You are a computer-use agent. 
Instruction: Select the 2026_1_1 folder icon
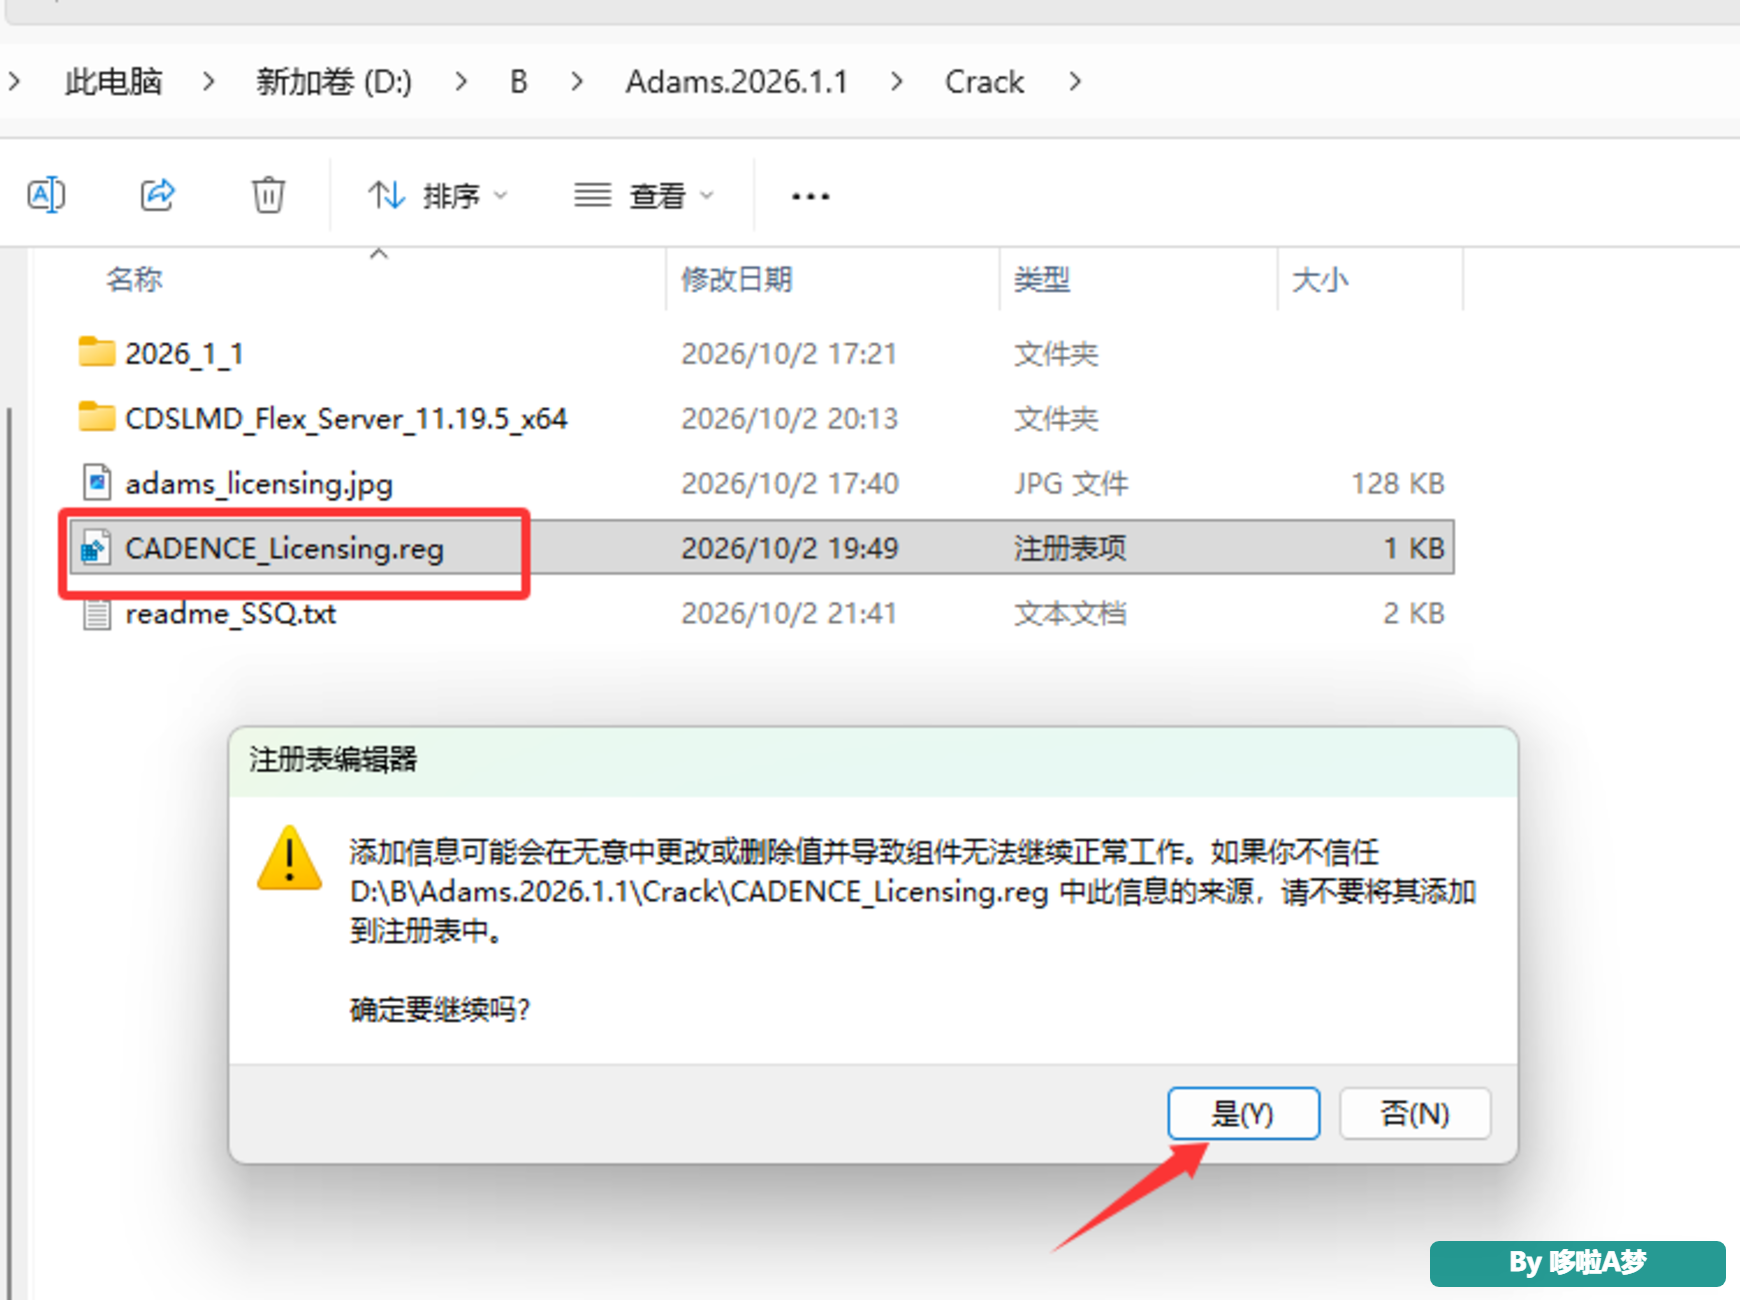(x=96, y=352)
